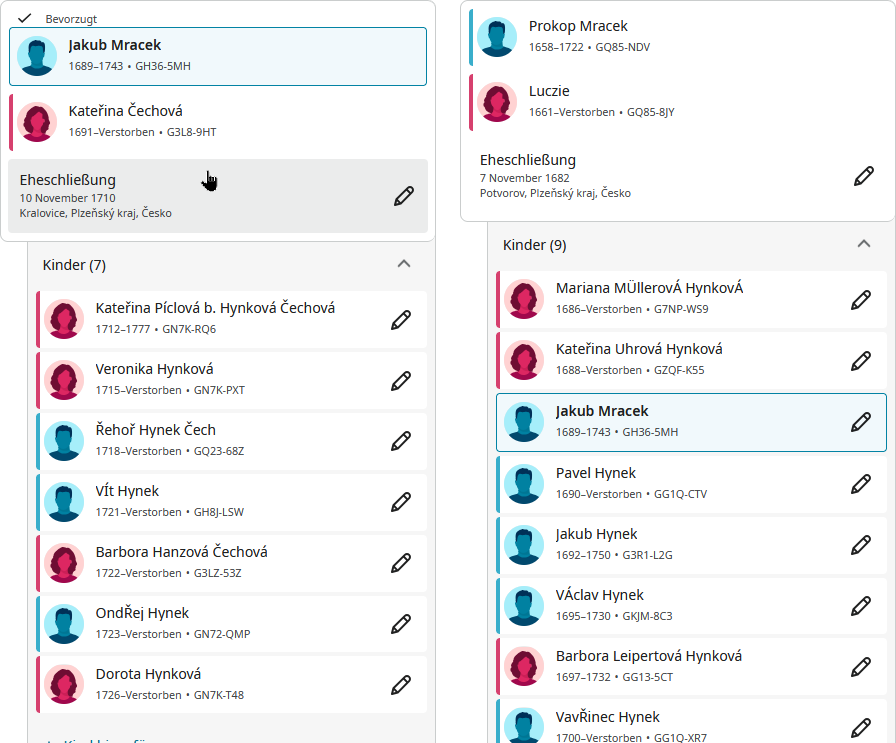Select Jakub Hynek 1692–1750 entry
Image resolution: width=896 pixels, height=743 pixels.
(x=692, y=545)
